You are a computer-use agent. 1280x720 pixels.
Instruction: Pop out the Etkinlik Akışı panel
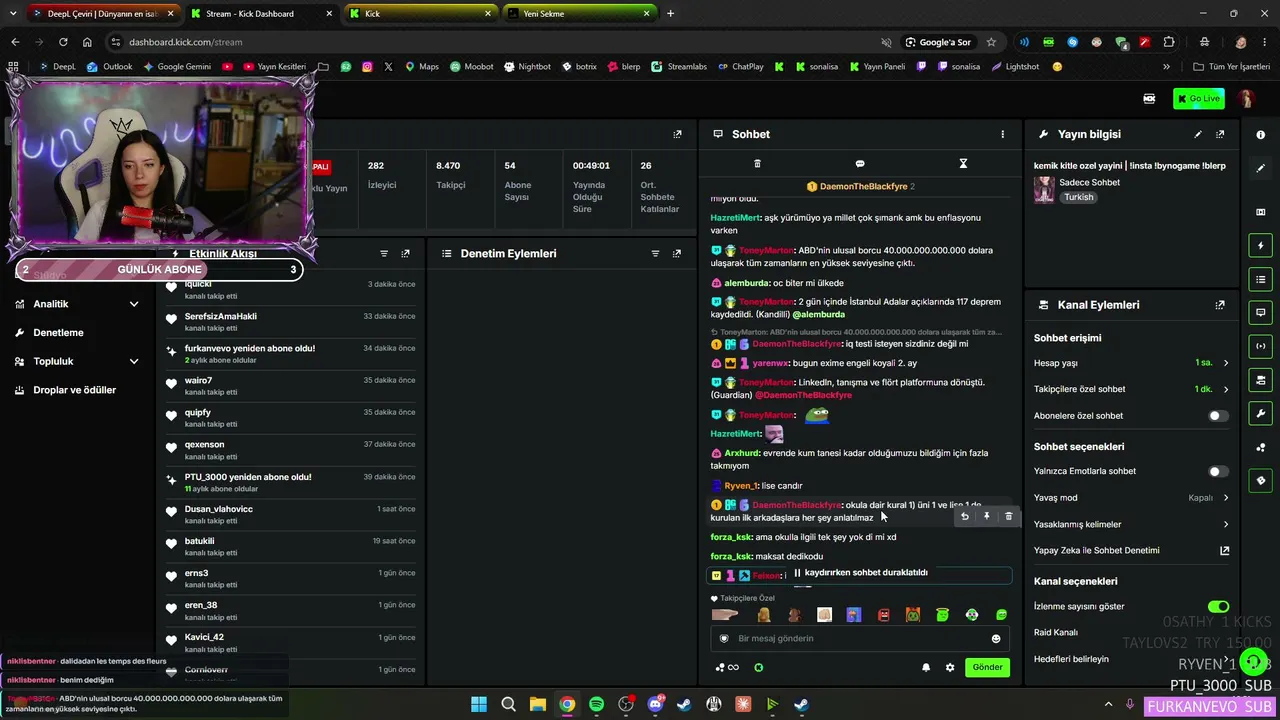click(405, 254)
